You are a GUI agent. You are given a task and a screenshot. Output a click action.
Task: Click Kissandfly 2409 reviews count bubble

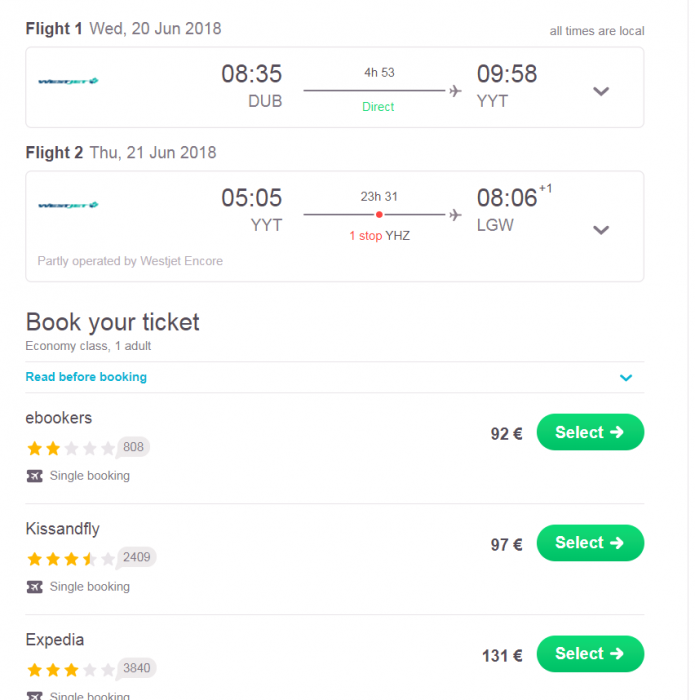pos(137,557)
